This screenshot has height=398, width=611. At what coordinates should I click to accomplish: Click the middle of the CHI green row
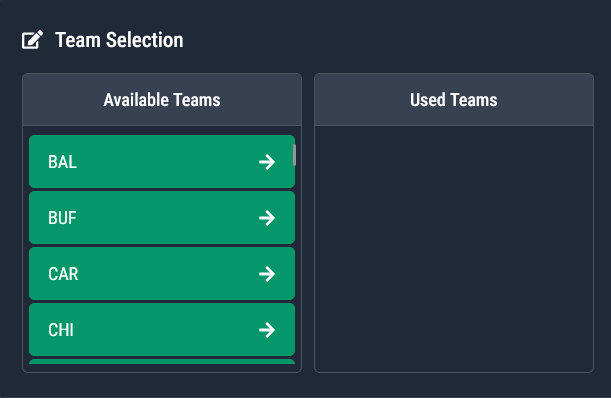pyautogui.click(x=162, y=330)
